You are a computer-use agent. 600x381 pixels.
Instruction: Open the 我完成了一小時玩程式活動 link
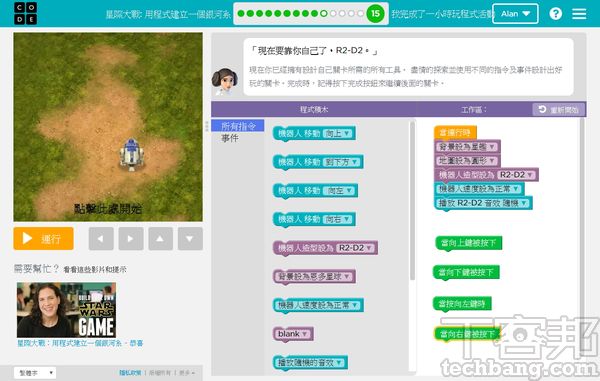442,14
